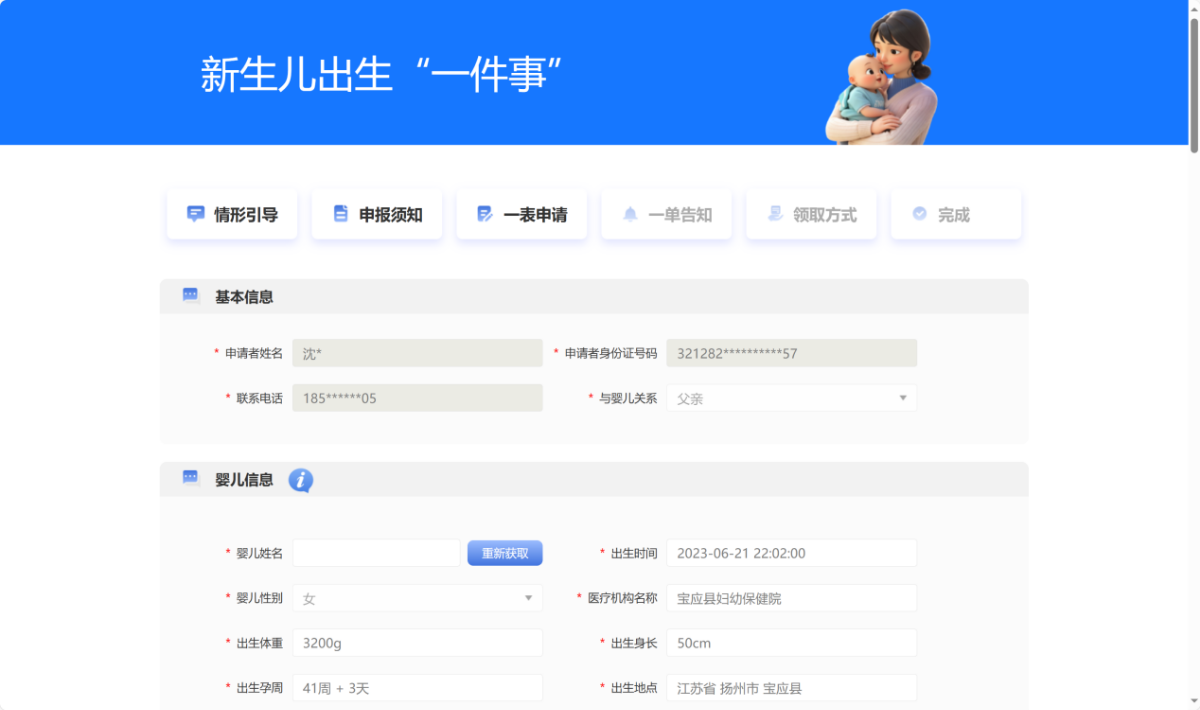The width and height of the screenshot is (1200, 710).
Task: Select the 出生时间 field with 2023-06-21
Action: click(x=792, y=553)
